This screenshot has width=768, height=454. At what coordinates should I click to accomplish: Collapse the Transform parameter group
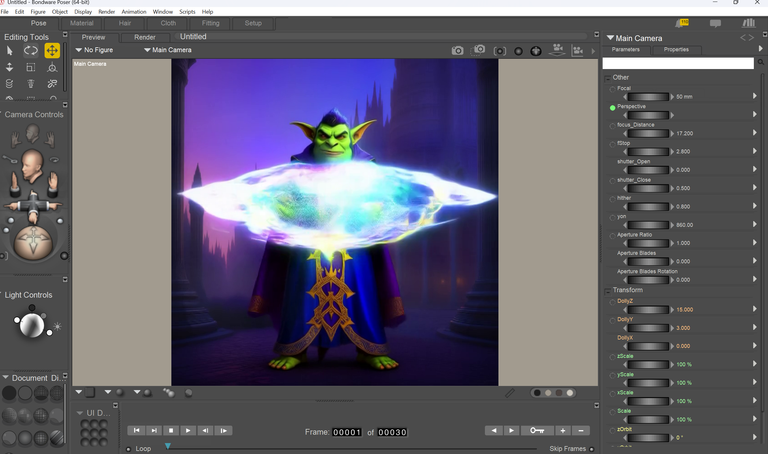608,291
